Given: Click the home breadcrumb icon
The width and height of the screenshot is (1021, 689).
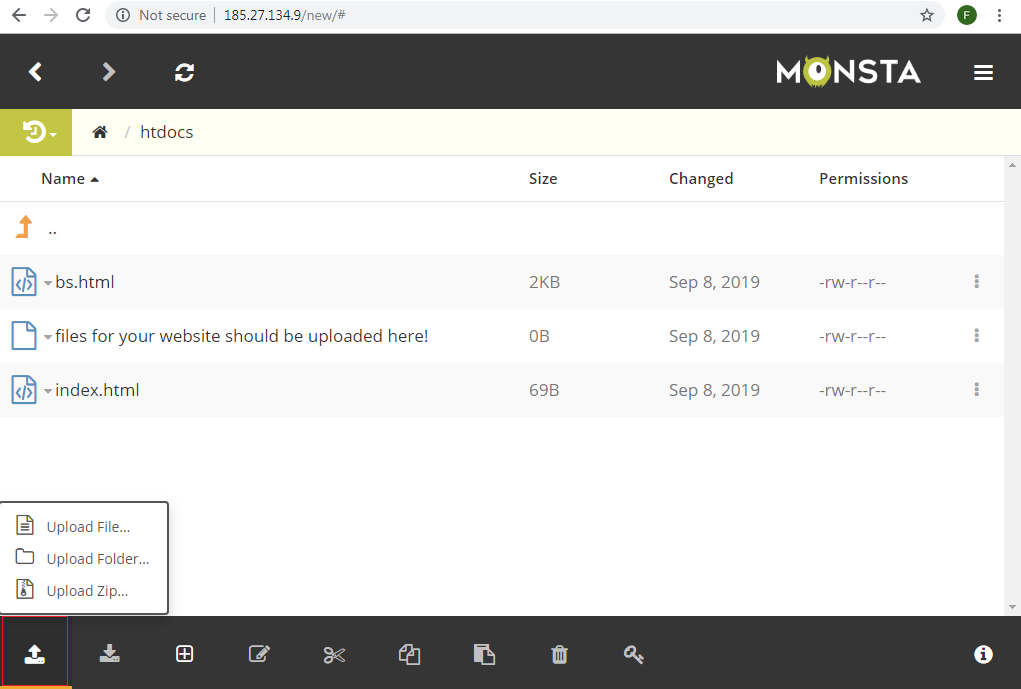Looking at the screenshot, I should click(x=99, y=131).
